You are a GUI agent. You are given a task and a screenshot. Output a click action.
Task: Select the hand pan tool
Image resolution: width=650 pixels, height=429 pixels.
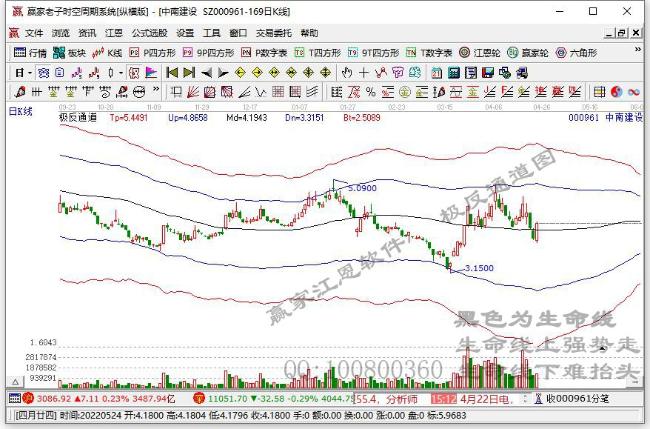pyautogui.click(x=347, y=73)
